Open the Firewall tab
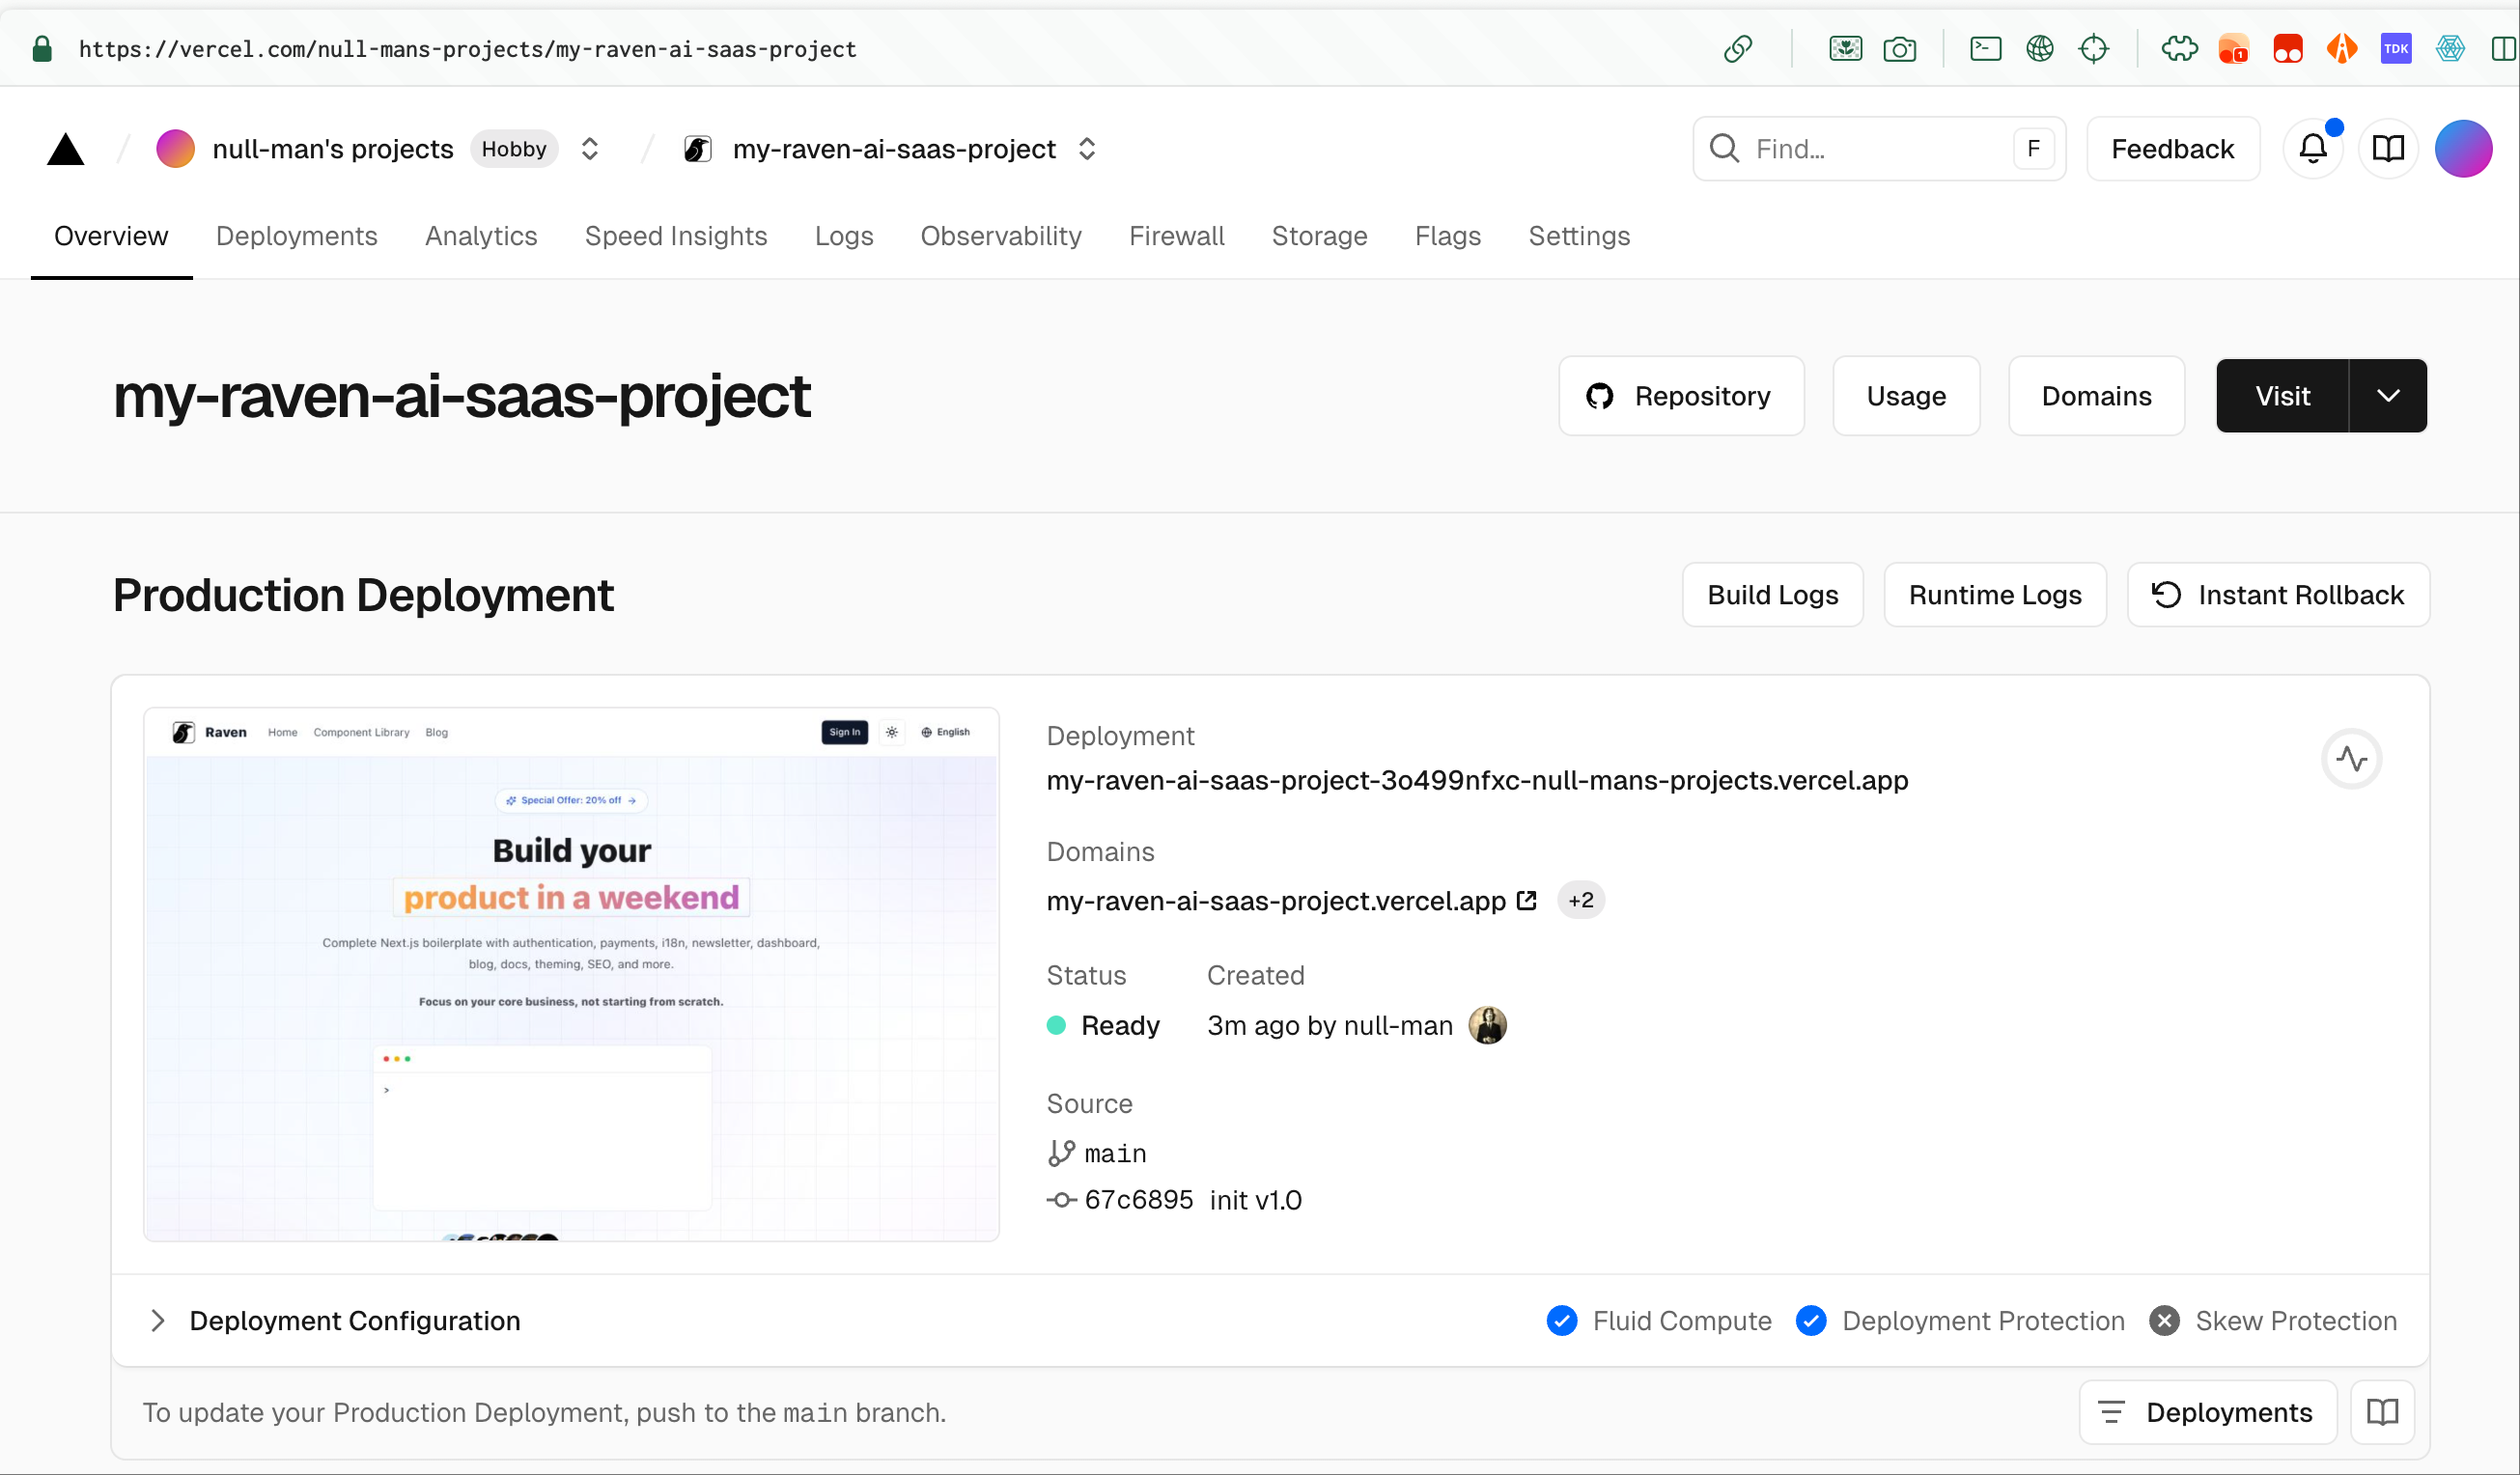The width and height of the screenshot is (2520, 1475). (x=1177, y=236)
